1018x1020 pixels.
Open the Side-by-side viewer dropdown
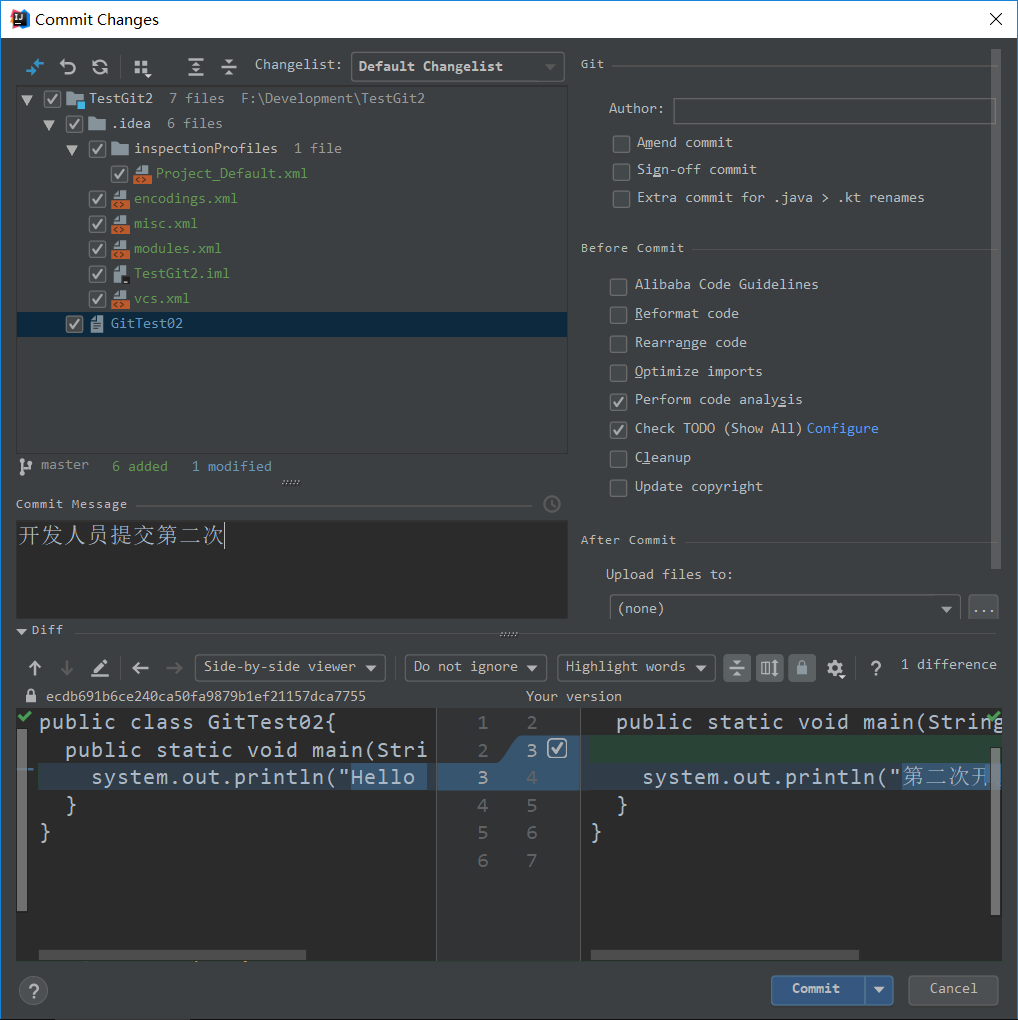click(x=290, y=667)
